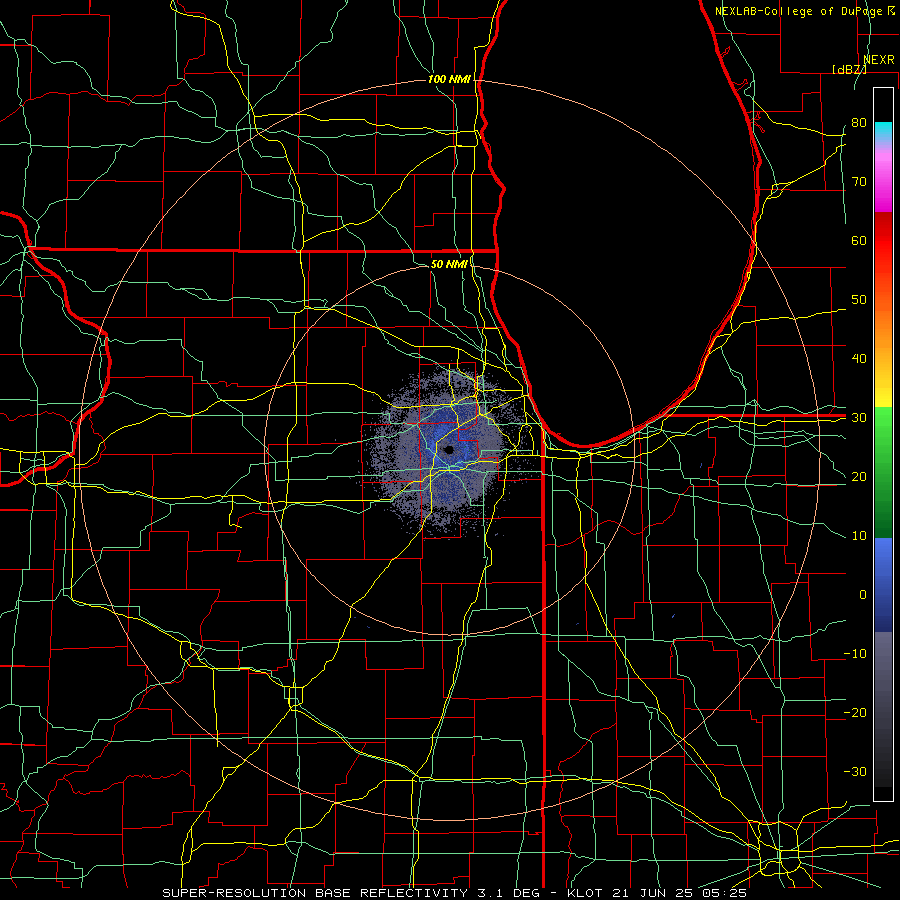
Task: Select the -20 value on the dBZ scale
Action: point(855,713)
